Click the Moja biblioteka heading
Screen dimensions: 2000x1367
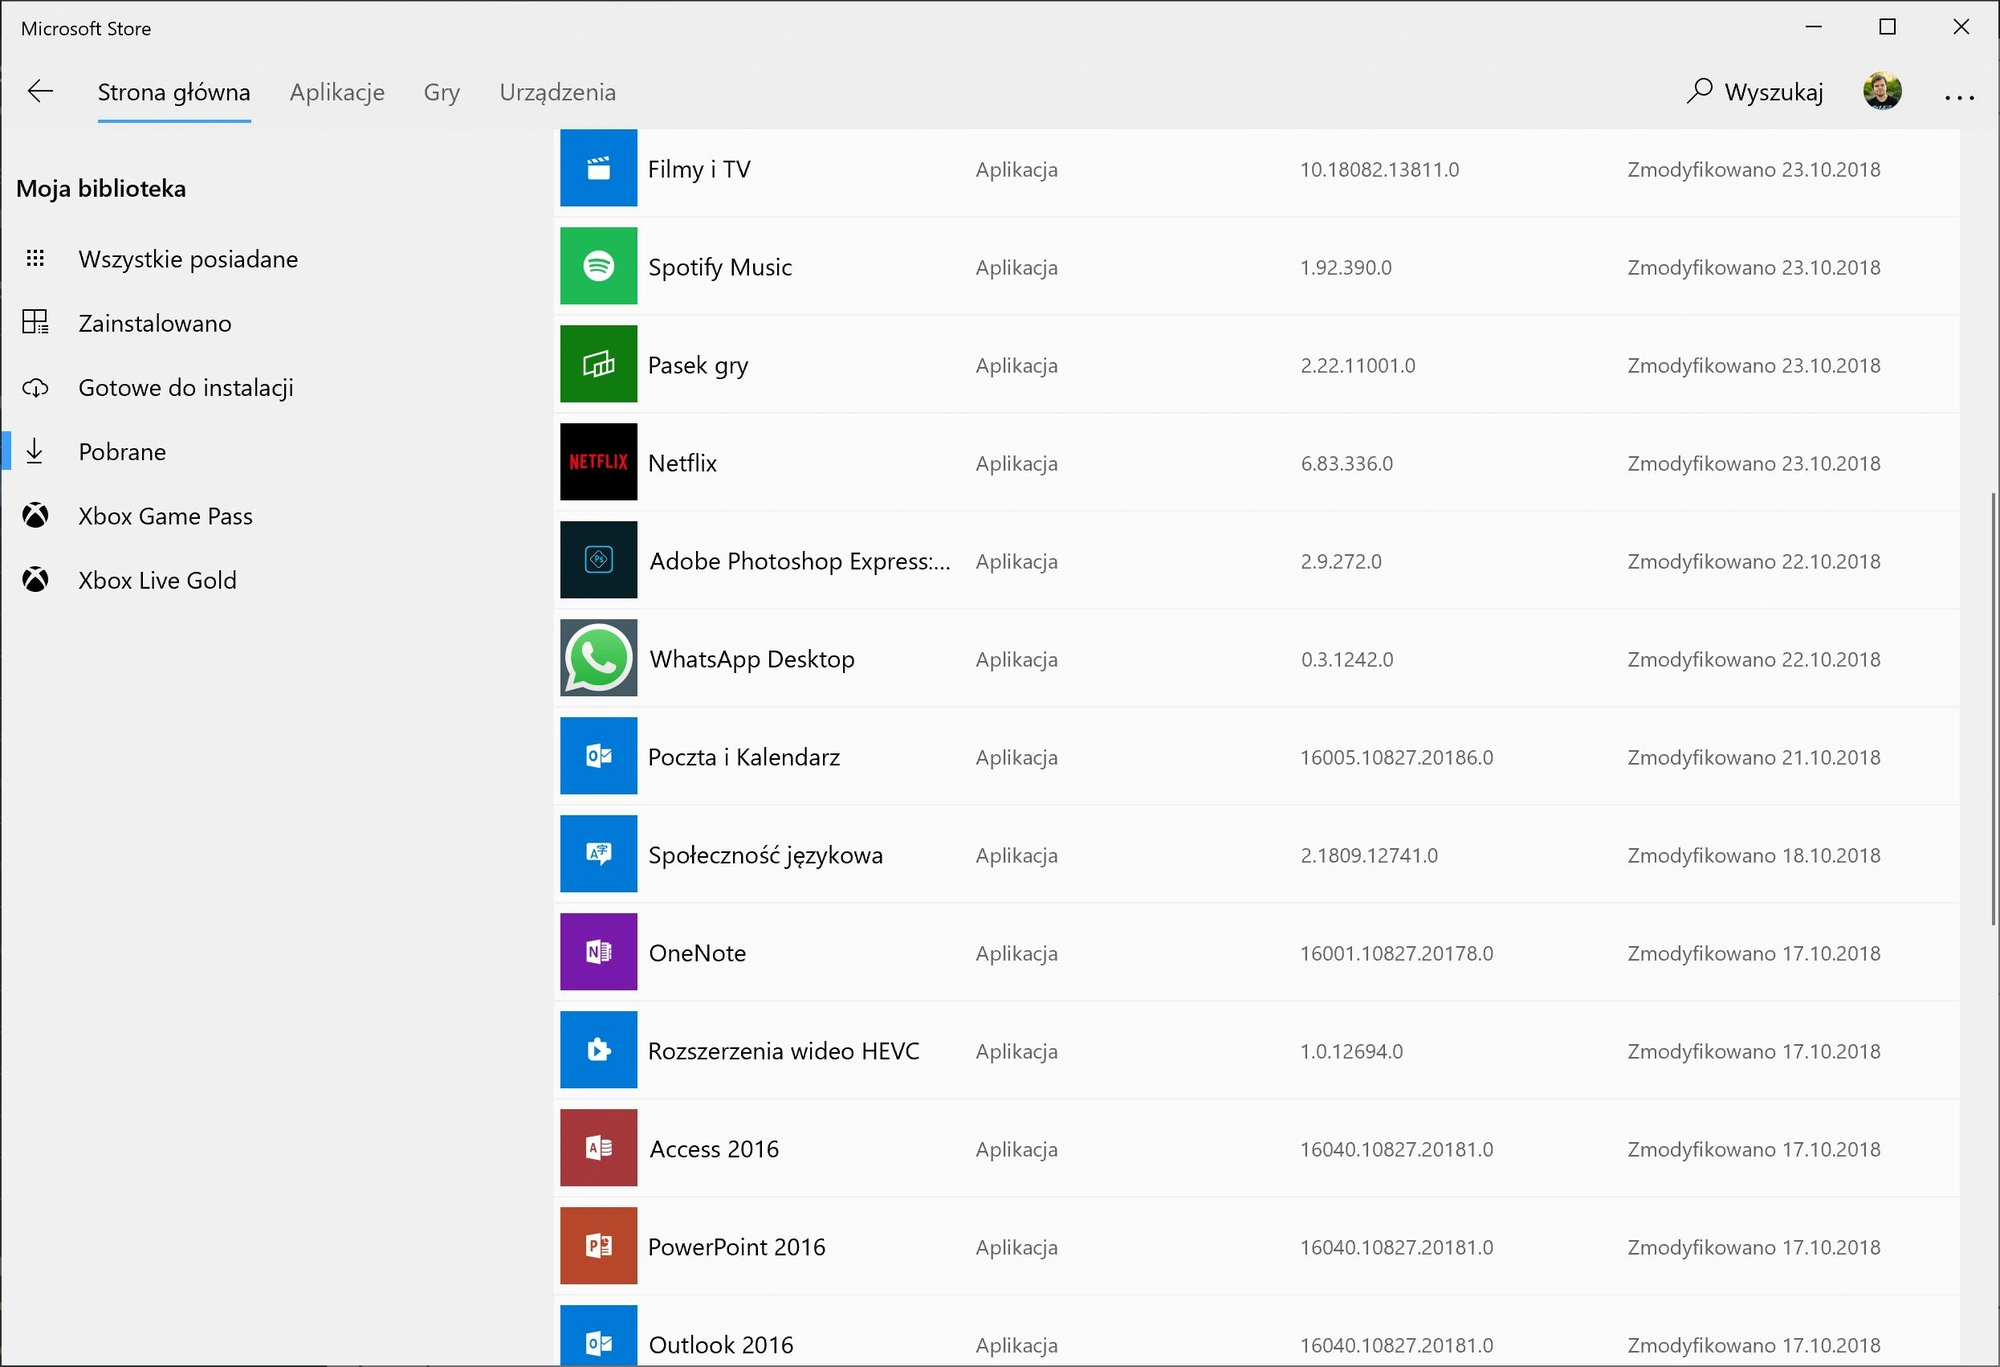[101, 188]
